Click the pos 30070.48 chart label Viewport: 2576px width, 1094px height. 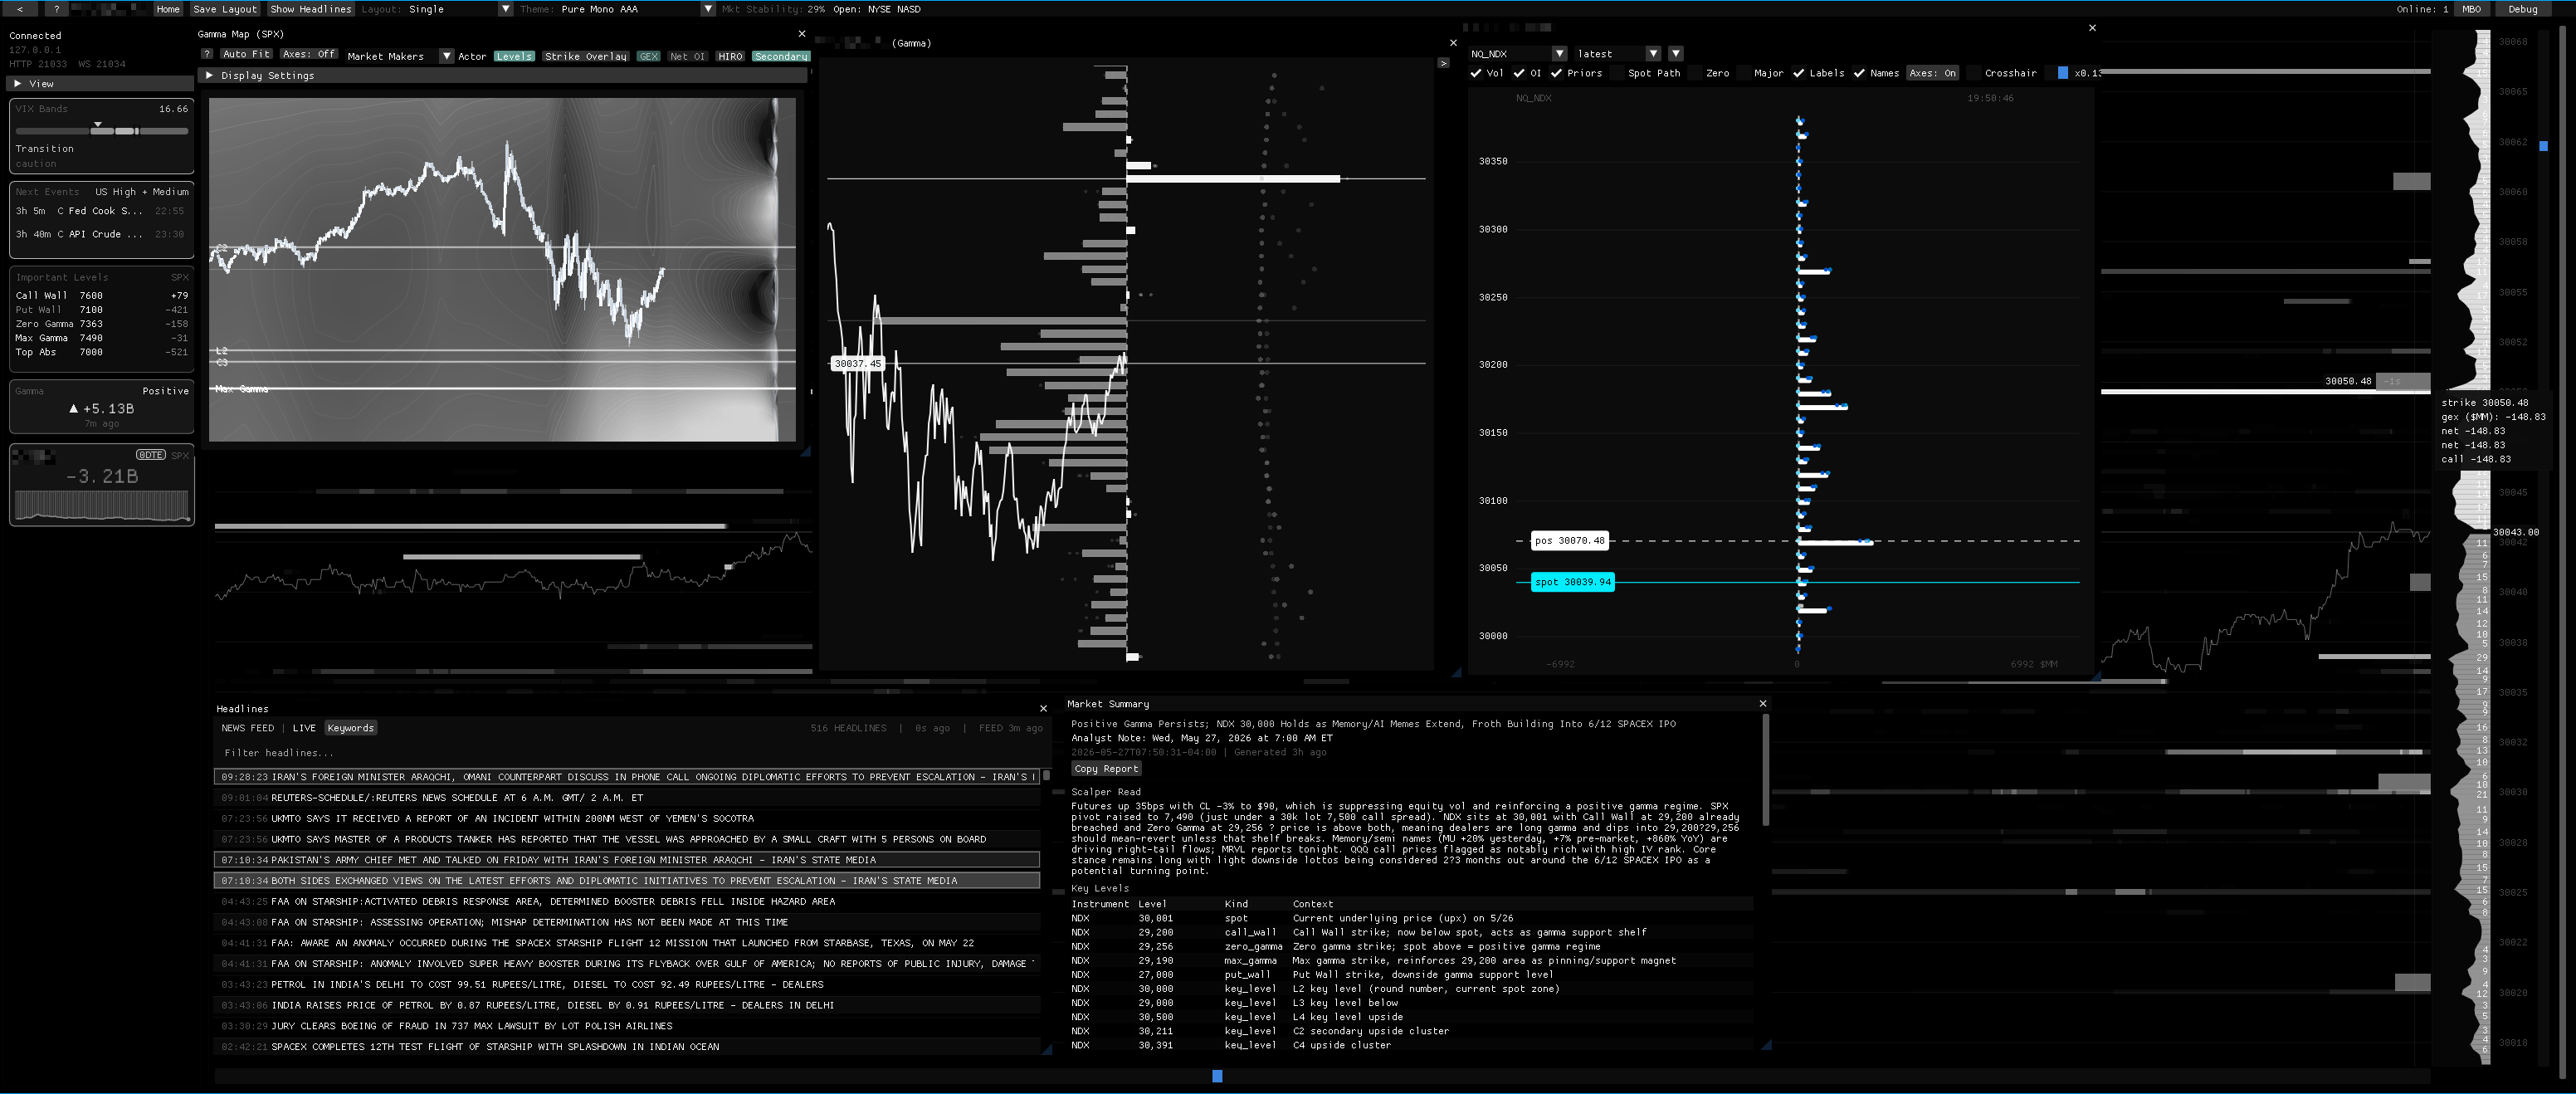(1569, 541)
